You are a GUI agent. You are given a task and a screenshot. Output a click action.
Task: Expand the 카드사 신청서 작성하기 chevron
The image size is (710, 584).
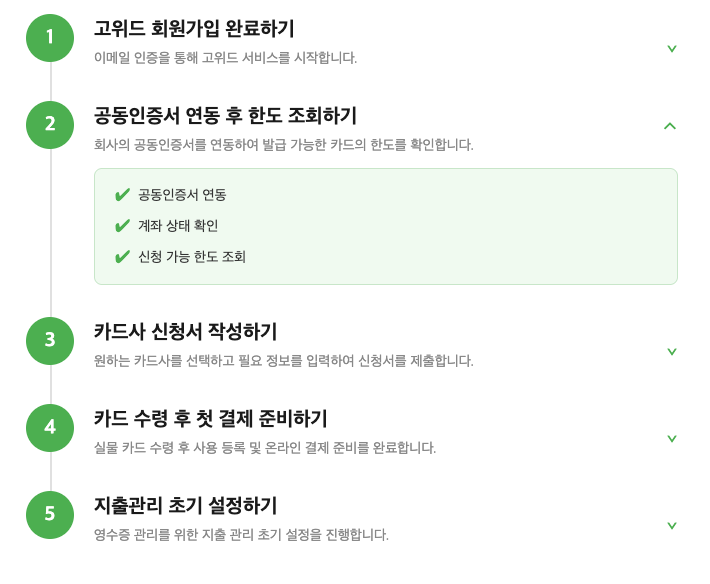click(x=672, y=351)
